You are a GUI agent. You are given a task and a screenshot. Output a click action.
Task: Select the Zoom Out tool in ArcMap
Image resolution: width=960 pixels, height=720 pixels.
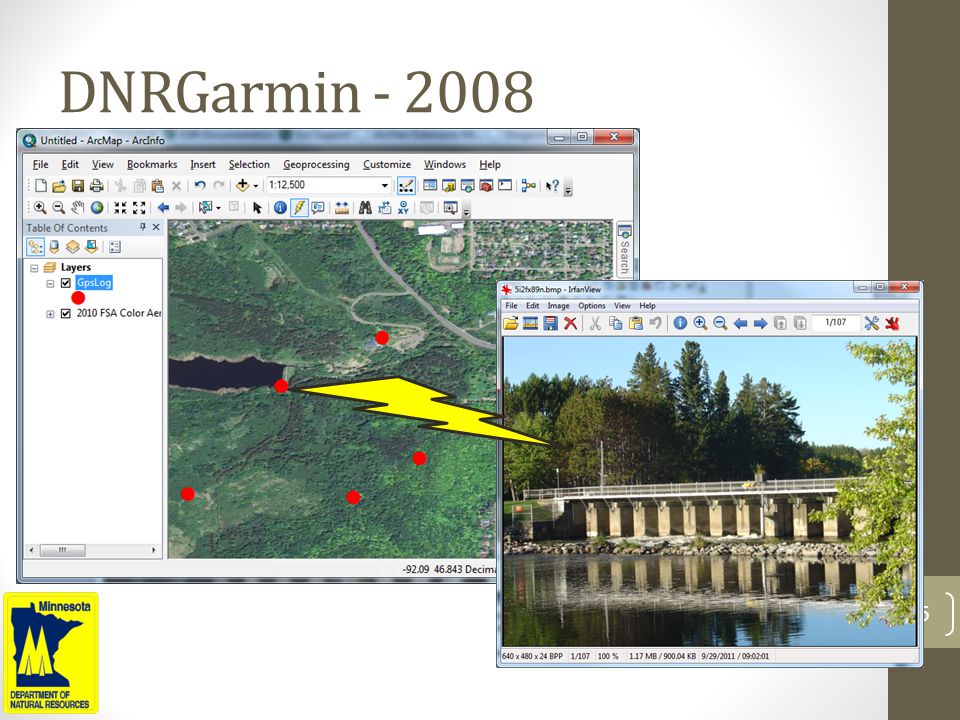click(59, 208)
